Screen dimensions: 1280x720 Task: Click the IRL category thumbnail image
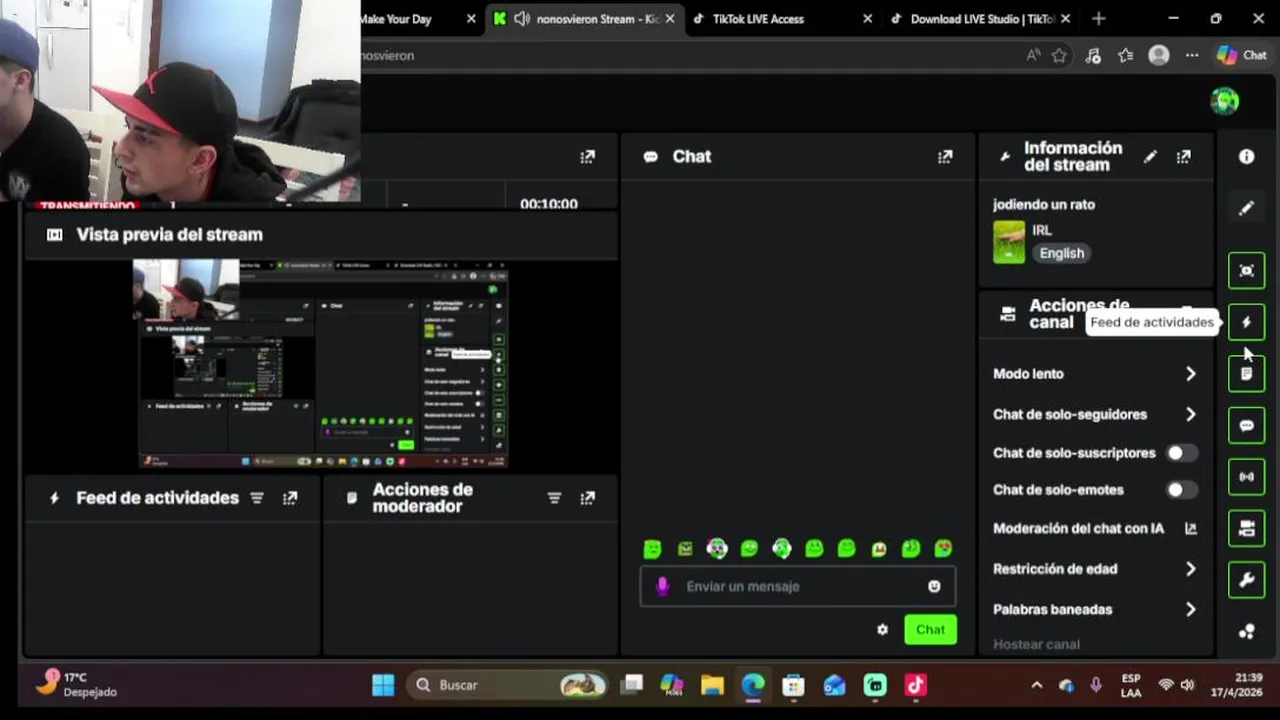1009,242
